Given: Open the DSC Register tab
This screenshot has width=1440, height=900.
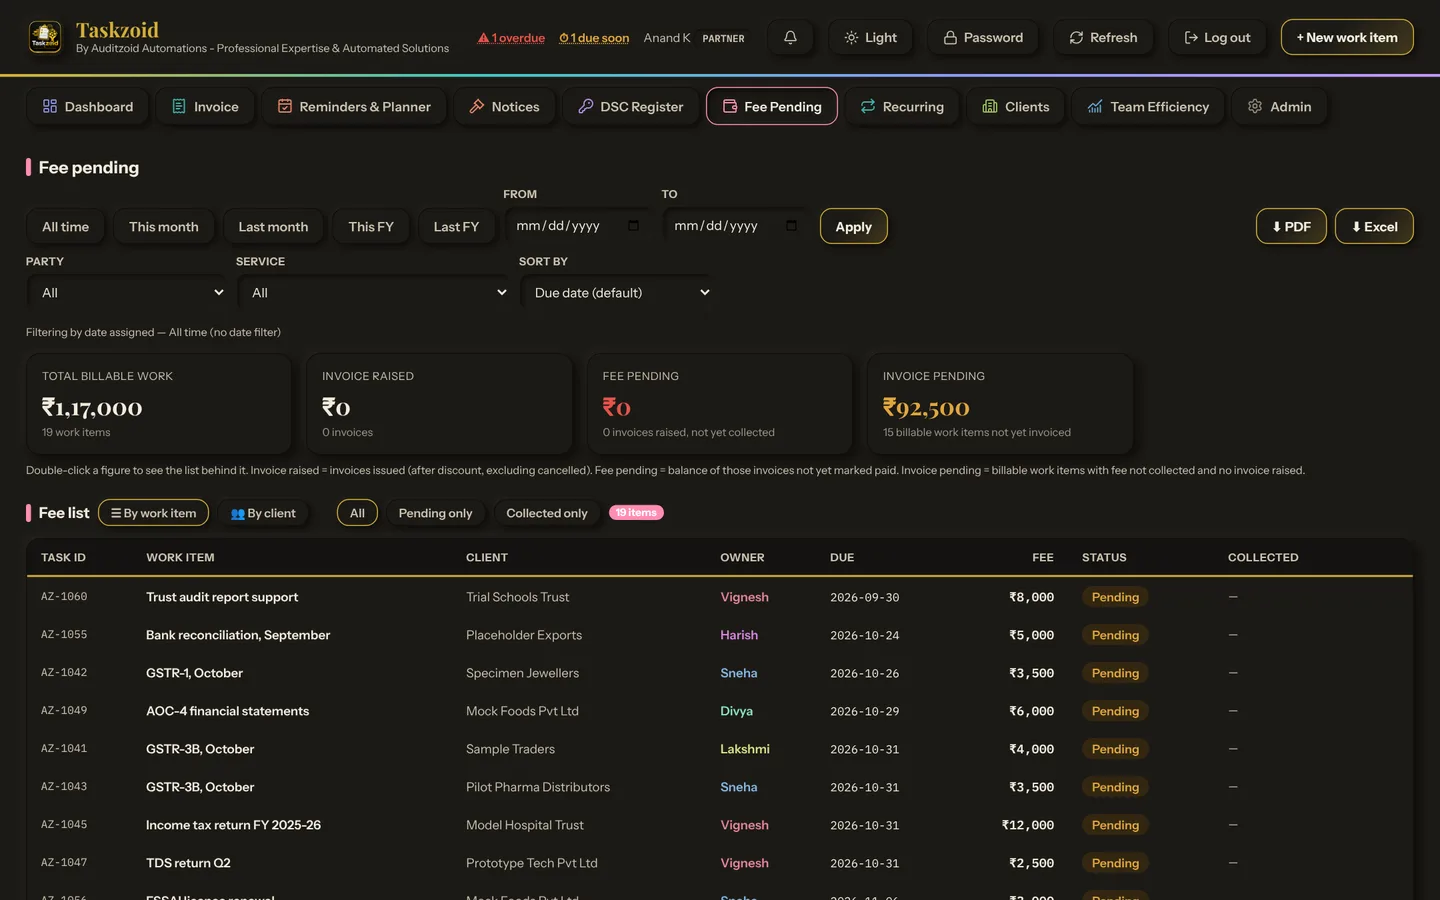Looking at the screenshot, I should tap(630, 107).
